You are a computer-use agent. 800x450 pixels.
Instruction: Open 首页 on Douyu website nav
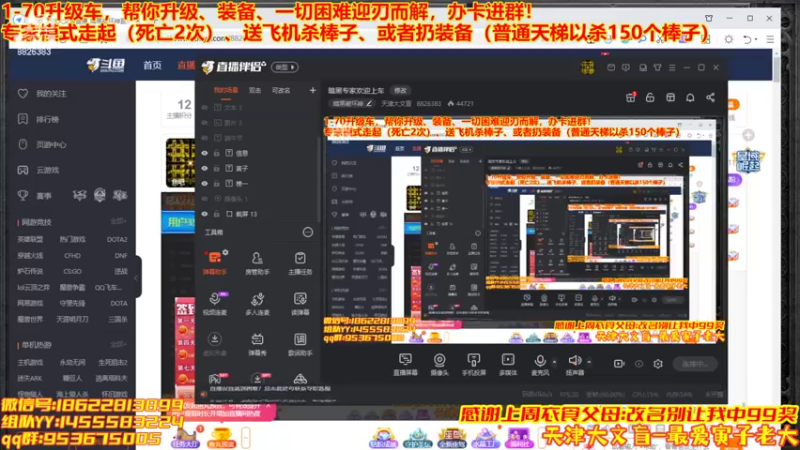pyautogui.click(x=152, y=65)
